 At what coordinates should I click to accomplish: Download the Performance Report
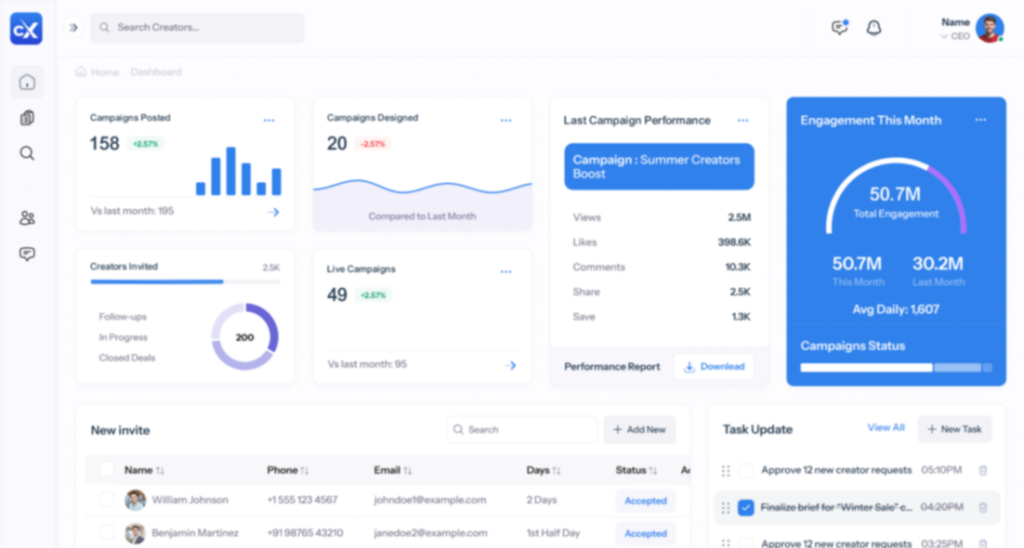[714, 367]
